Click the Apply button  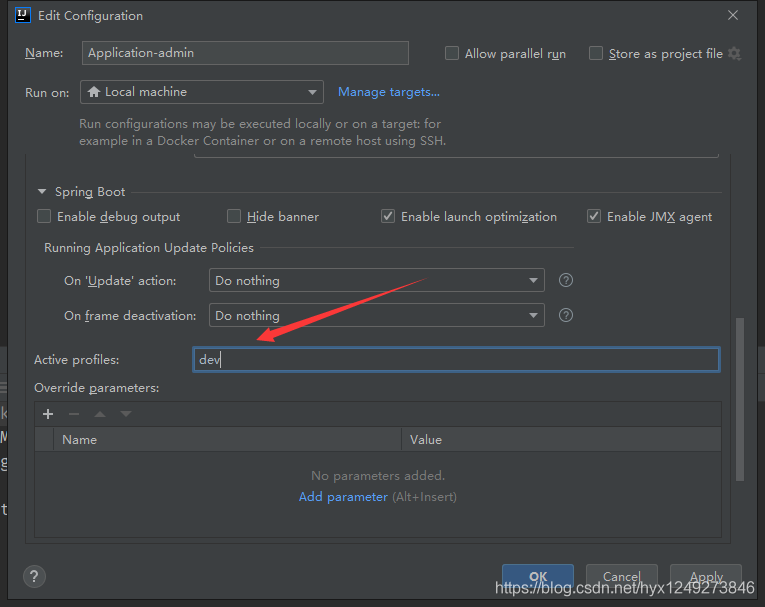(706, 577)
